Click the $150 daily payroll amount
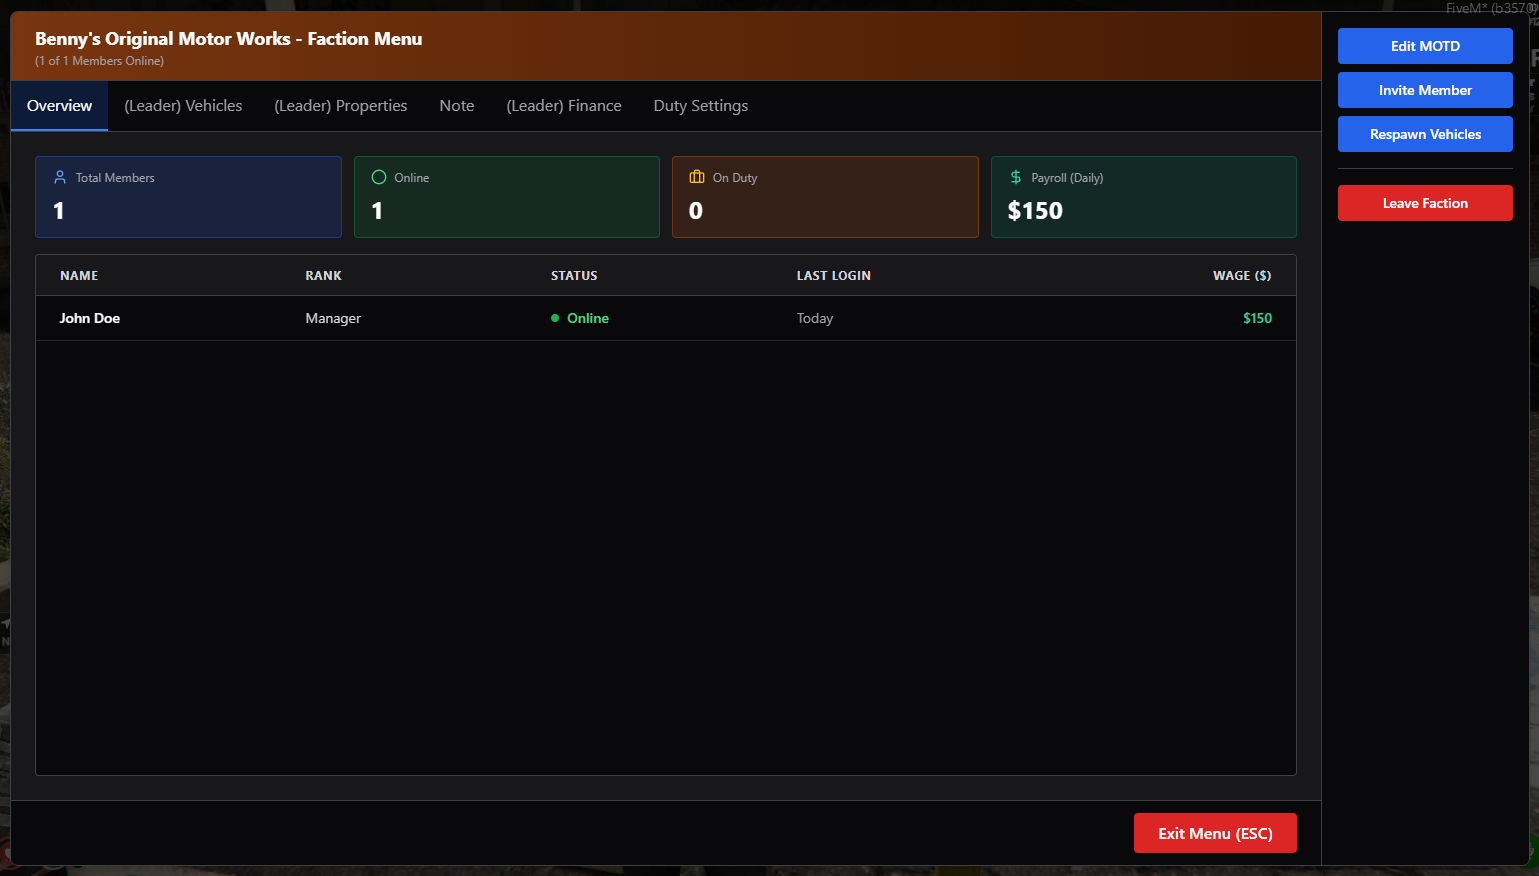The width and height of the screenshot is (1539, 876). (x=1035, y=211)
